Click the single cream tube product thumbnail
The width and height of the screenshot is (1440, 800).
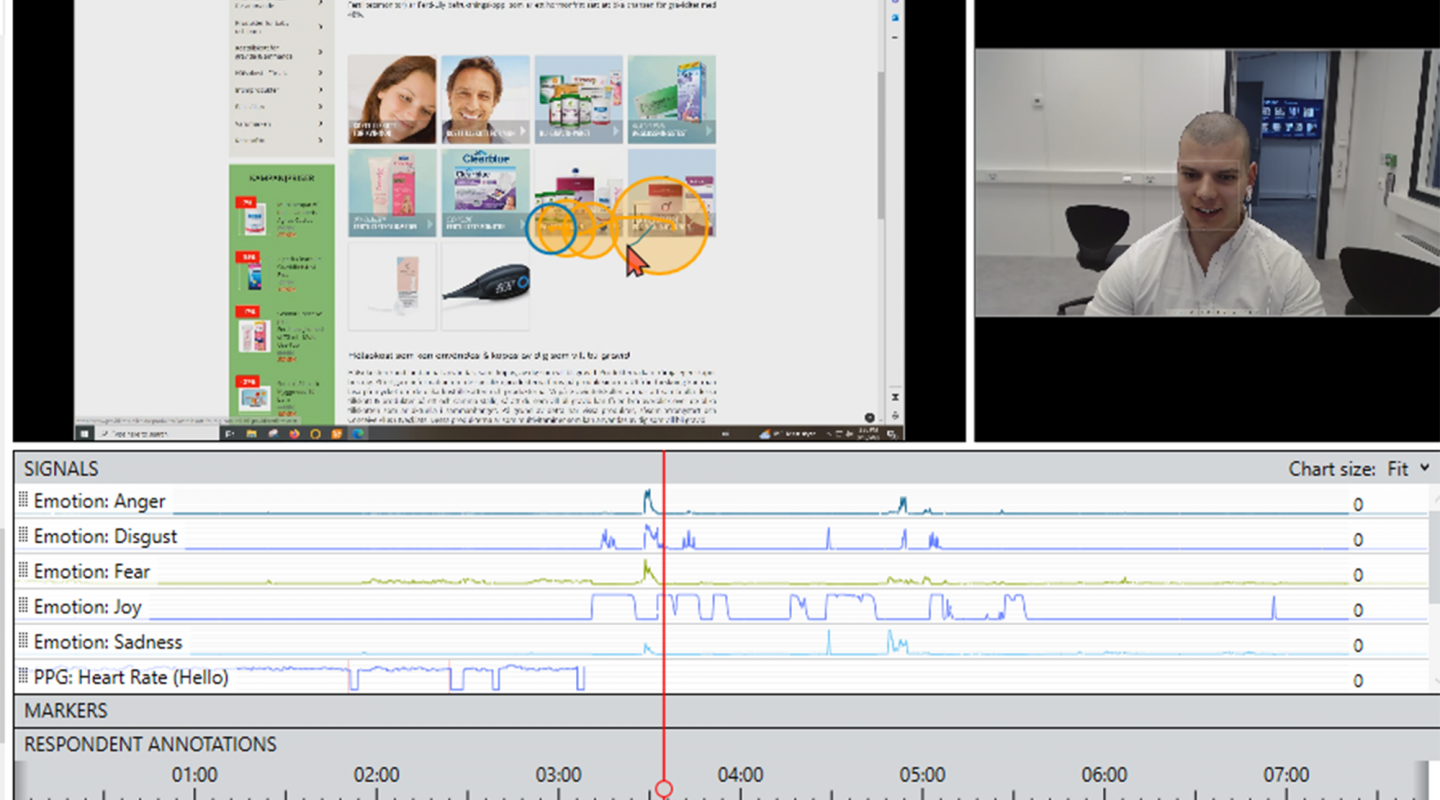click(x=392, y=285)
